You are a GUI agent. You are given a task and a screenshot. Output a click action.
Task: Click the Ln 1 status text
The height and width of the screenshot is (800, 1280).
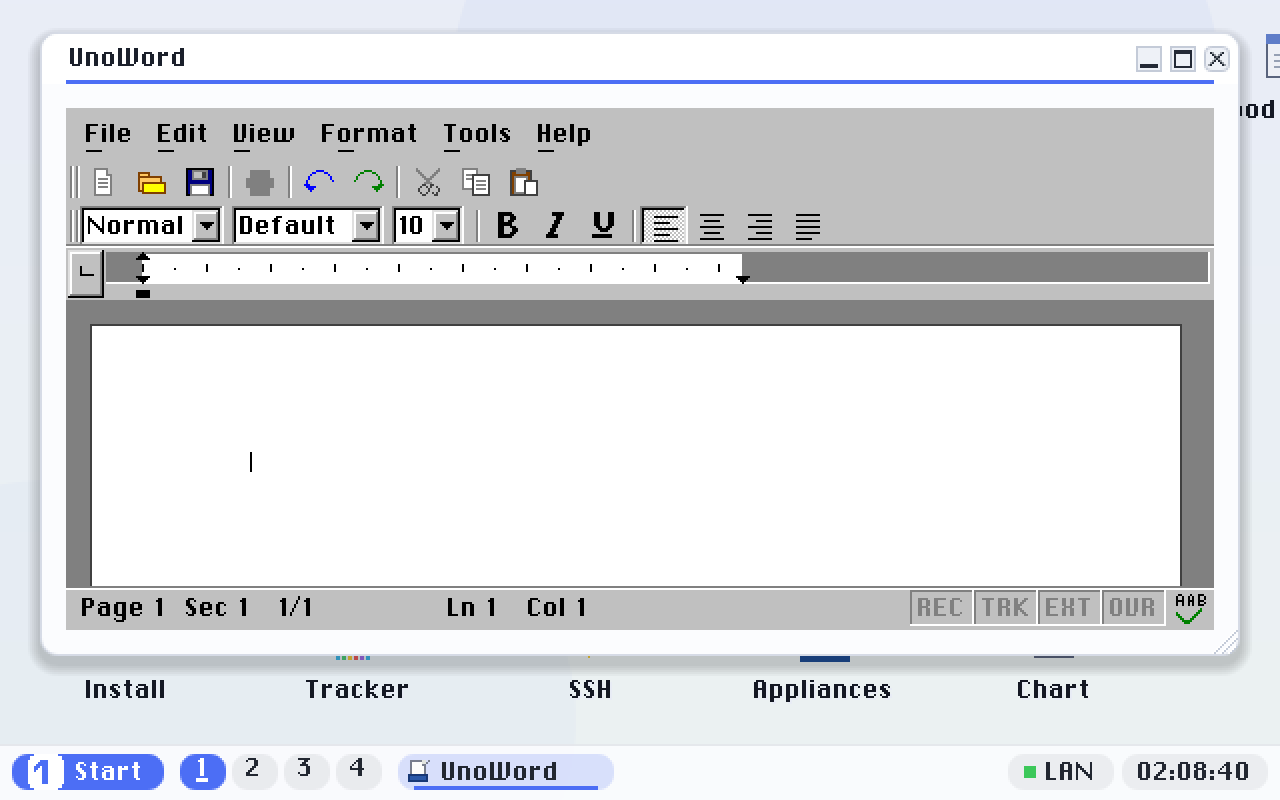(x=472, y=608)
